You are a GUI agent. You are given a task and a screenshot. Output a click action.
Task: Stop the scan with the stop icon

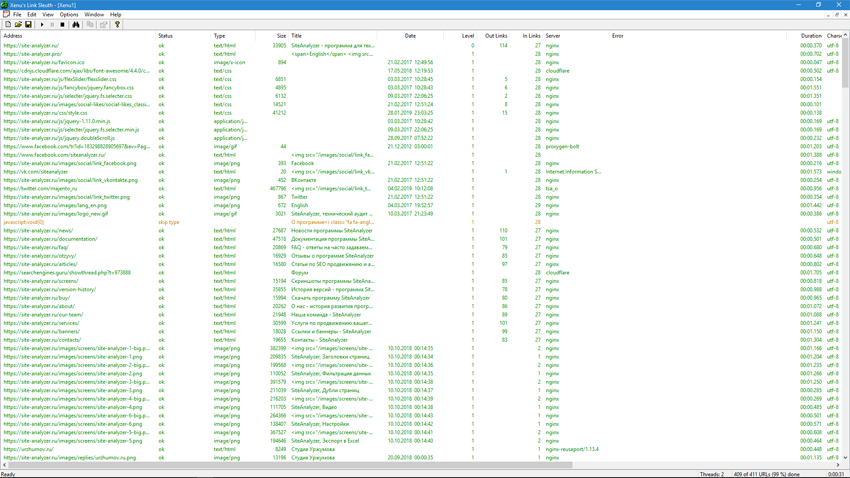click(62, 24)
